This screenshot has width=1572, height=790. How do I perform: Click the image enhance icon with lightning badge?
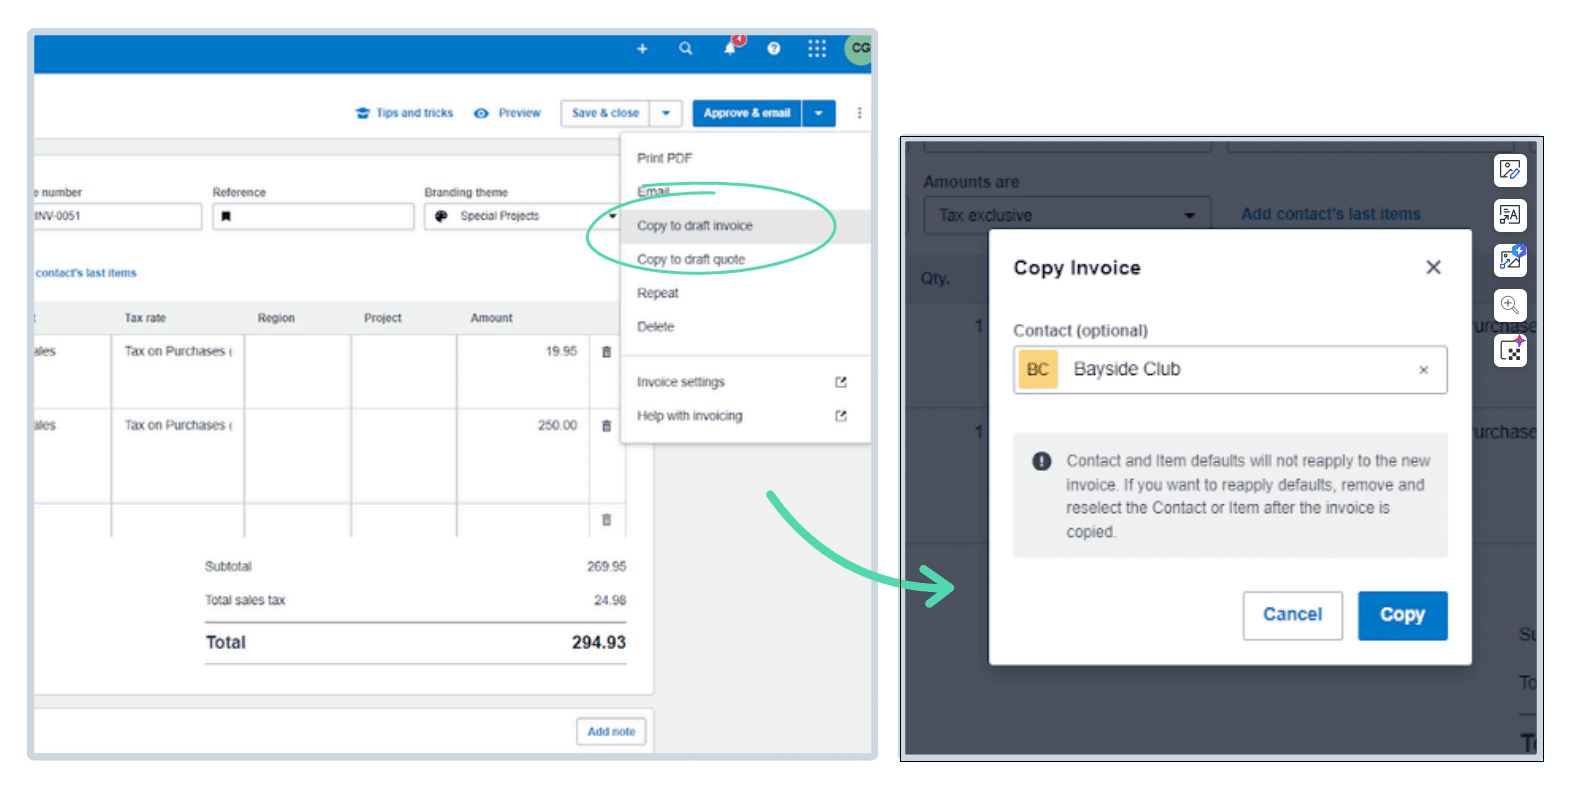coord(1510,260)
